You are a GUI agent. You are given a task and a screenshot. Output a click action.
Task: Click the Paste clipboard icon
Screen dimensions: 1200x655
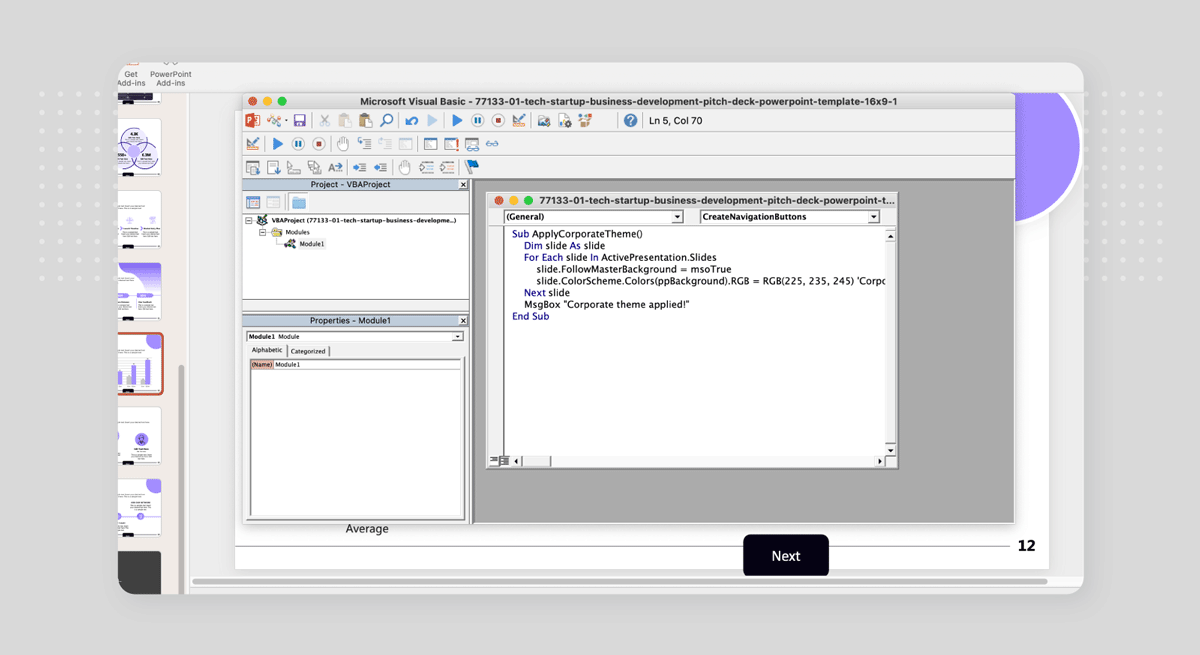pyautogui.click(x=365, y=120)
